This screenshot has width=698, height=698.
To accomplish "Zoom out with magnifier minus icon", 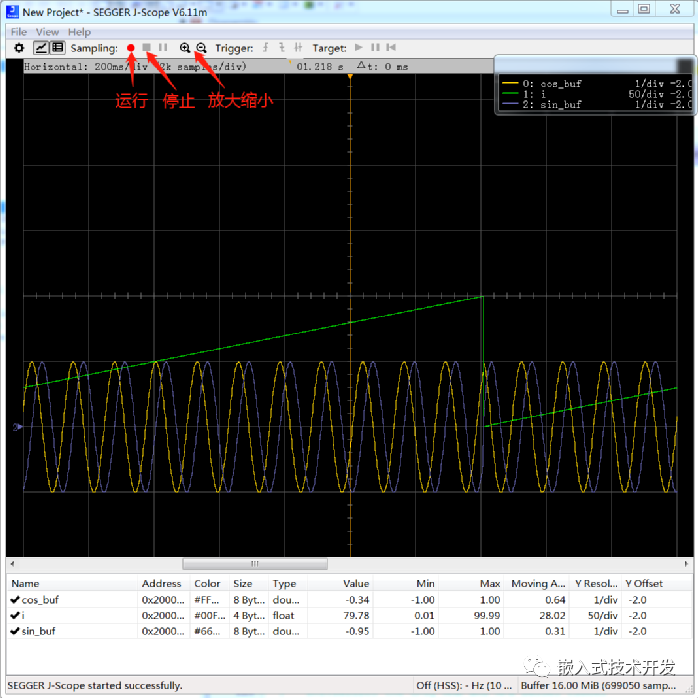I will [x=201, y=48].
